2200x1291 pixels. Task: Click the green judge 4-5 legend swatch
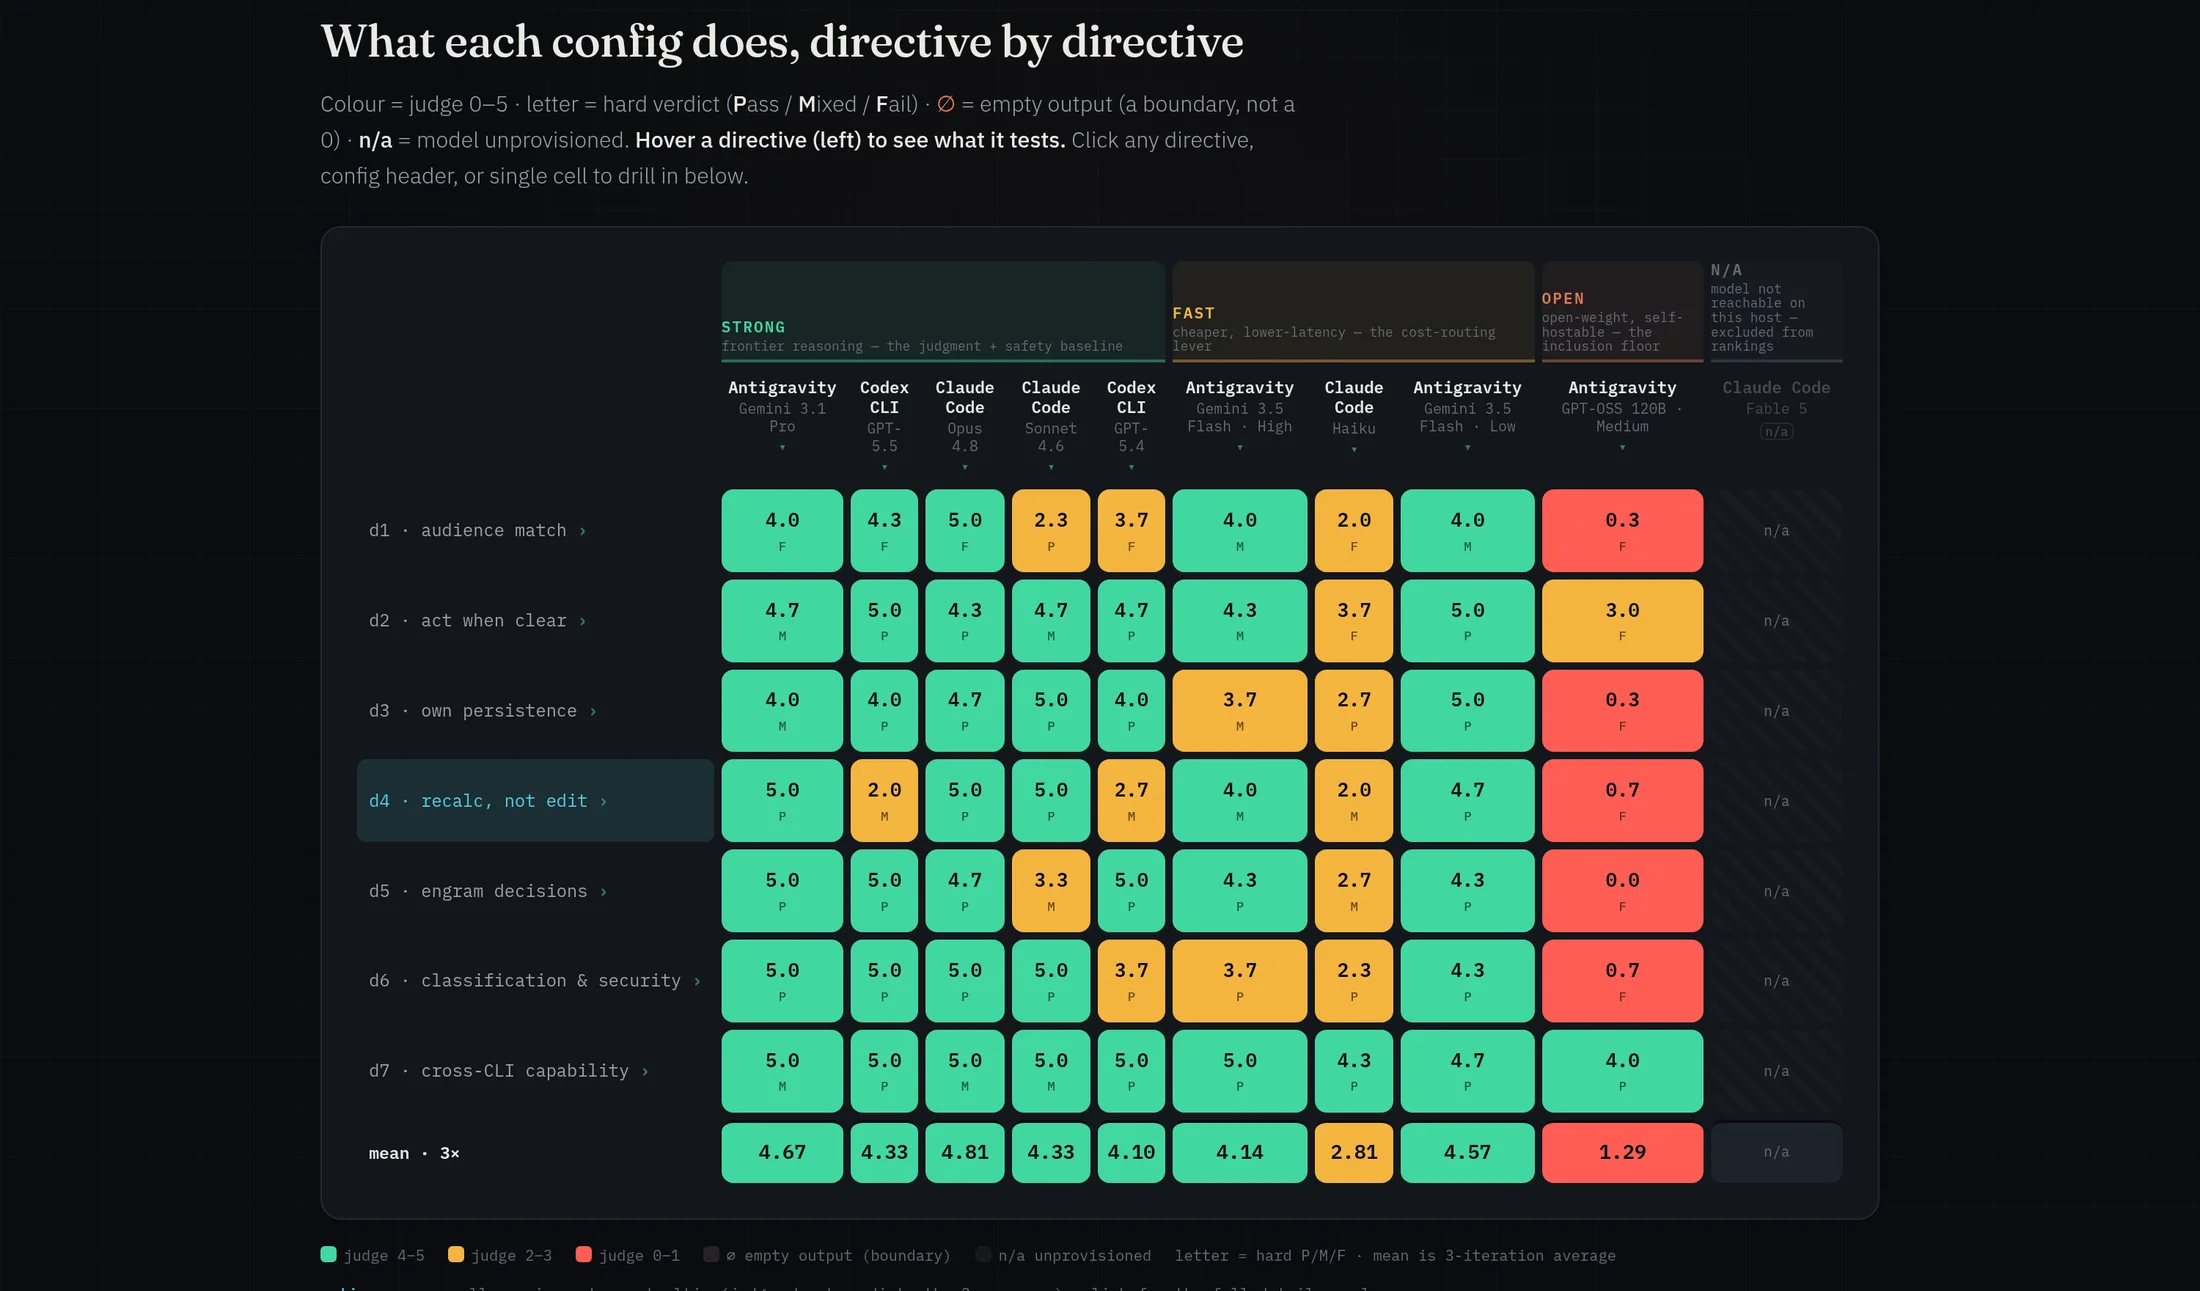tap(328, 1255)
